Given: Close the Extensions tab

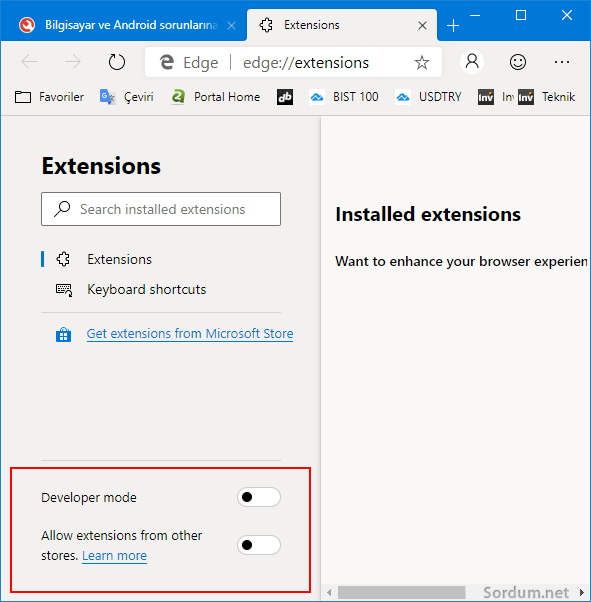Looking at the screenshot, I should coord(422,26).
